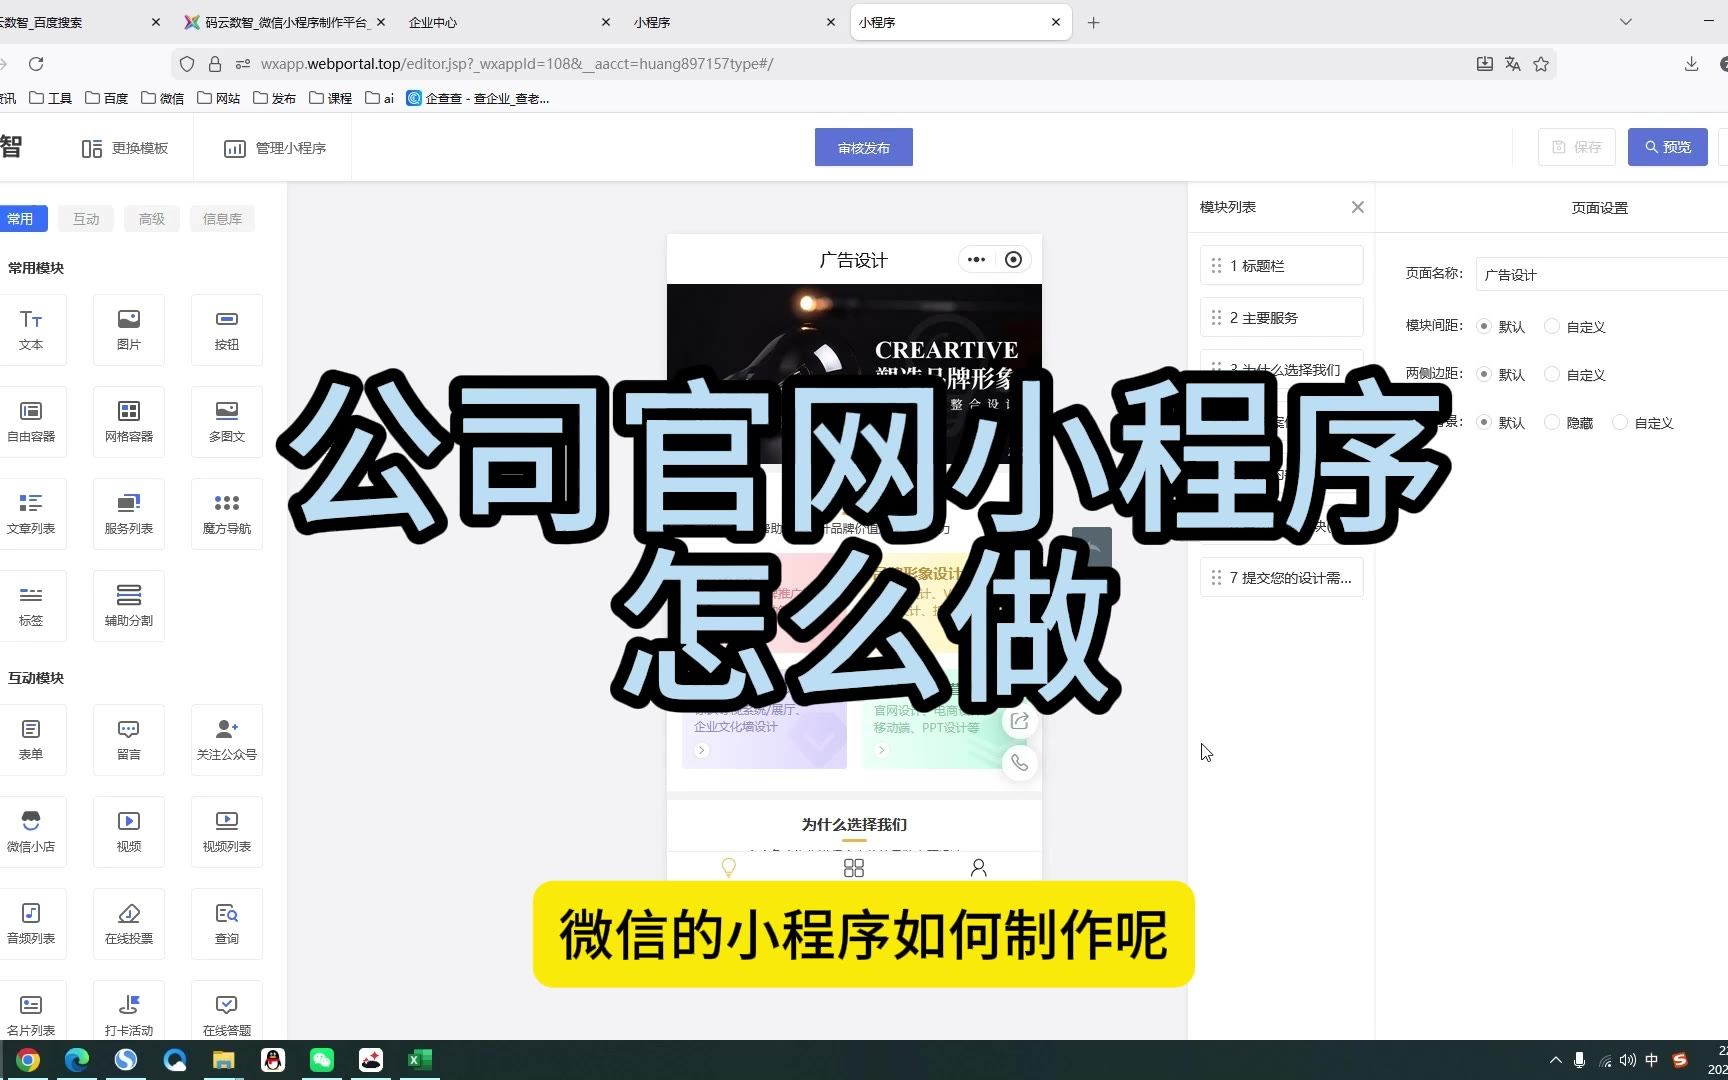Open the browser tab list dropdown
This screenshot has width=1728, height=1080.
coord(1626,22)
